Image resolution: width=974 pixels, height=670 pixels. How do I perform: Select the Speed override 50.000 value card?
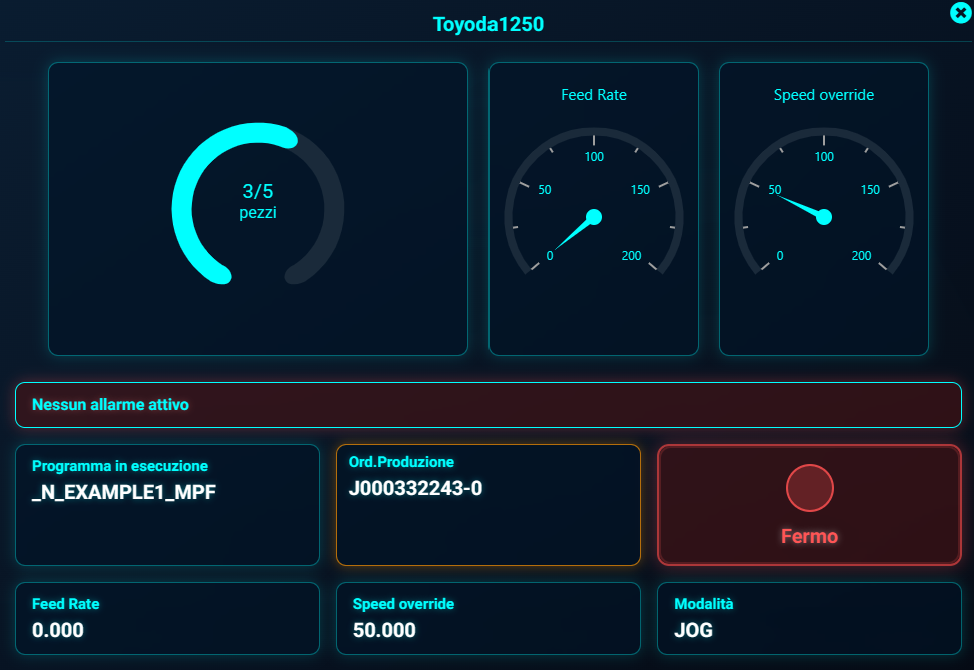coord(488,618)
